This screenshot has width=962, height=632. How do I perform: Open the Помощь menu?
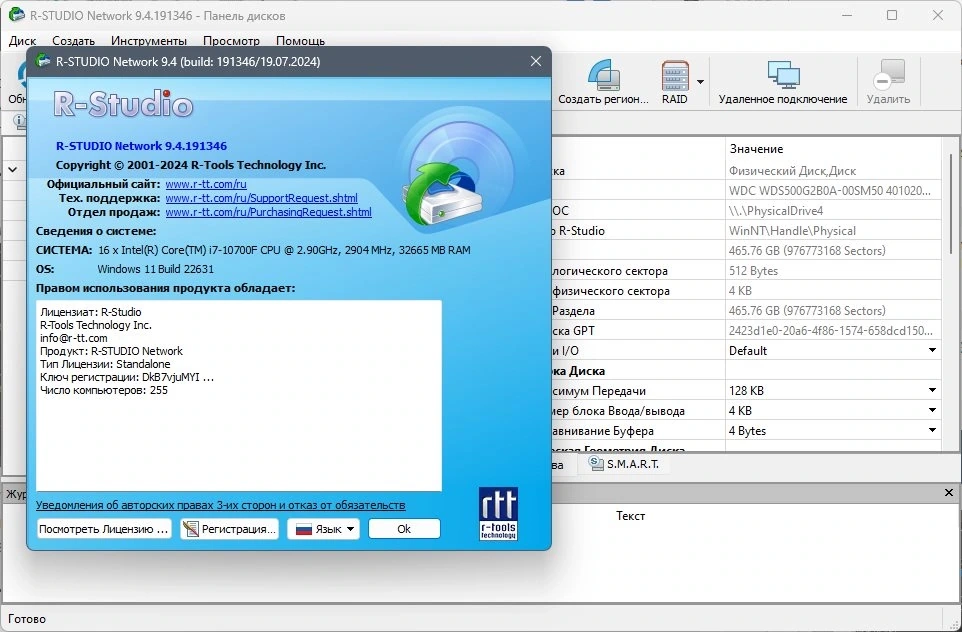[x=301, y=41]
